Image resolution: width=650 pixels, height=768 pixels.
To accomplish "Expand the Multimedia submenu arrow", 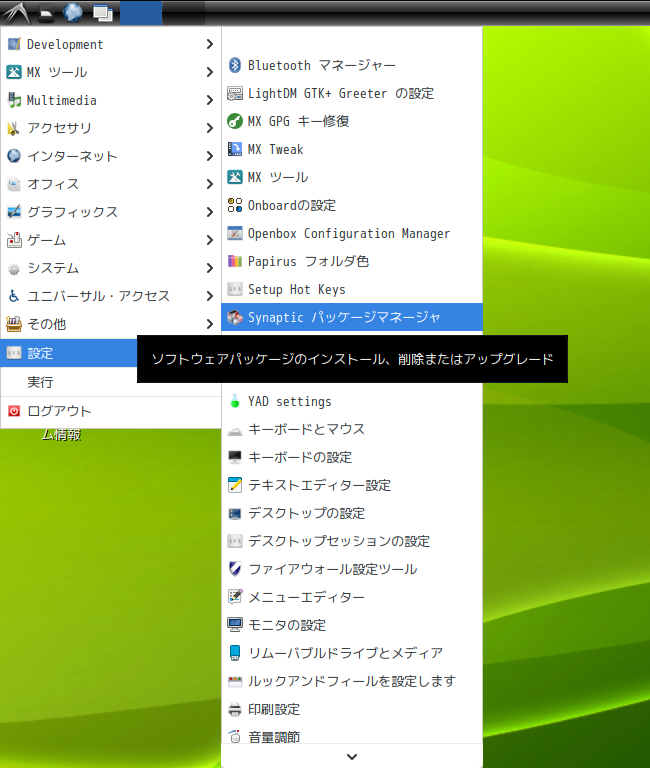I will point(210,100).
